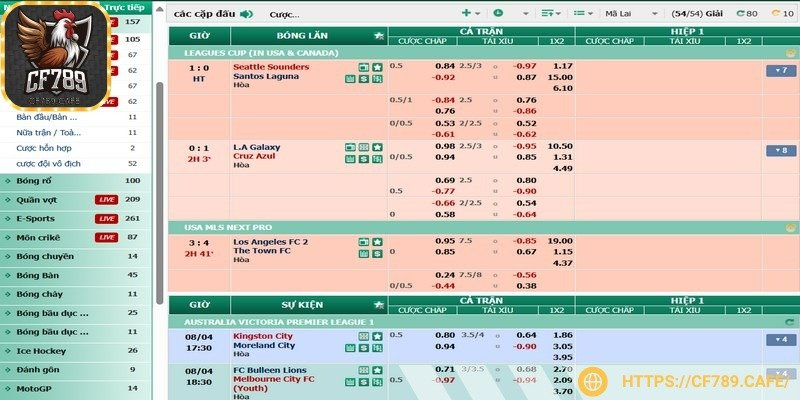Open statistics chart icon in Melbourne City FC row
The height and width of the screenshot is (400, 800).
(x=350, y=382)
